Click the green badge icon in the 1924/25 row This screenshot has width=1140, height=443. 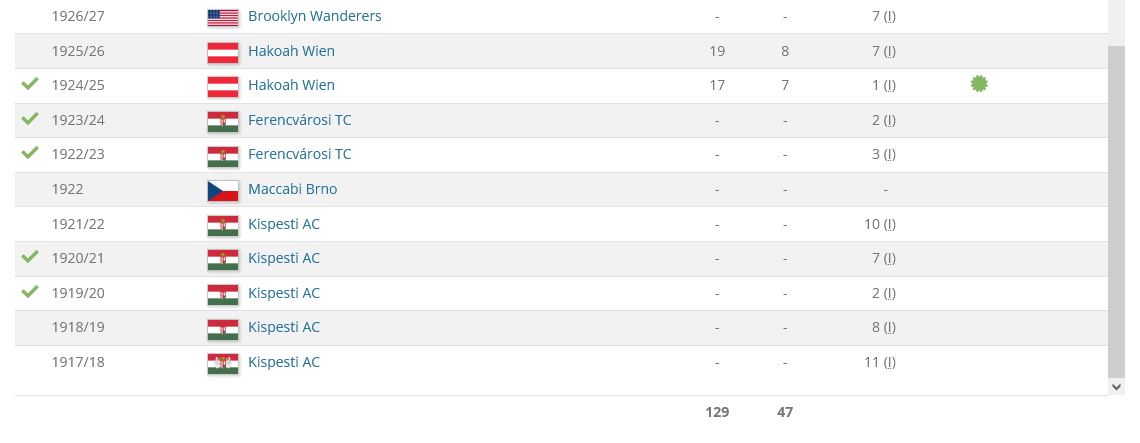click(x=979, y=84)
